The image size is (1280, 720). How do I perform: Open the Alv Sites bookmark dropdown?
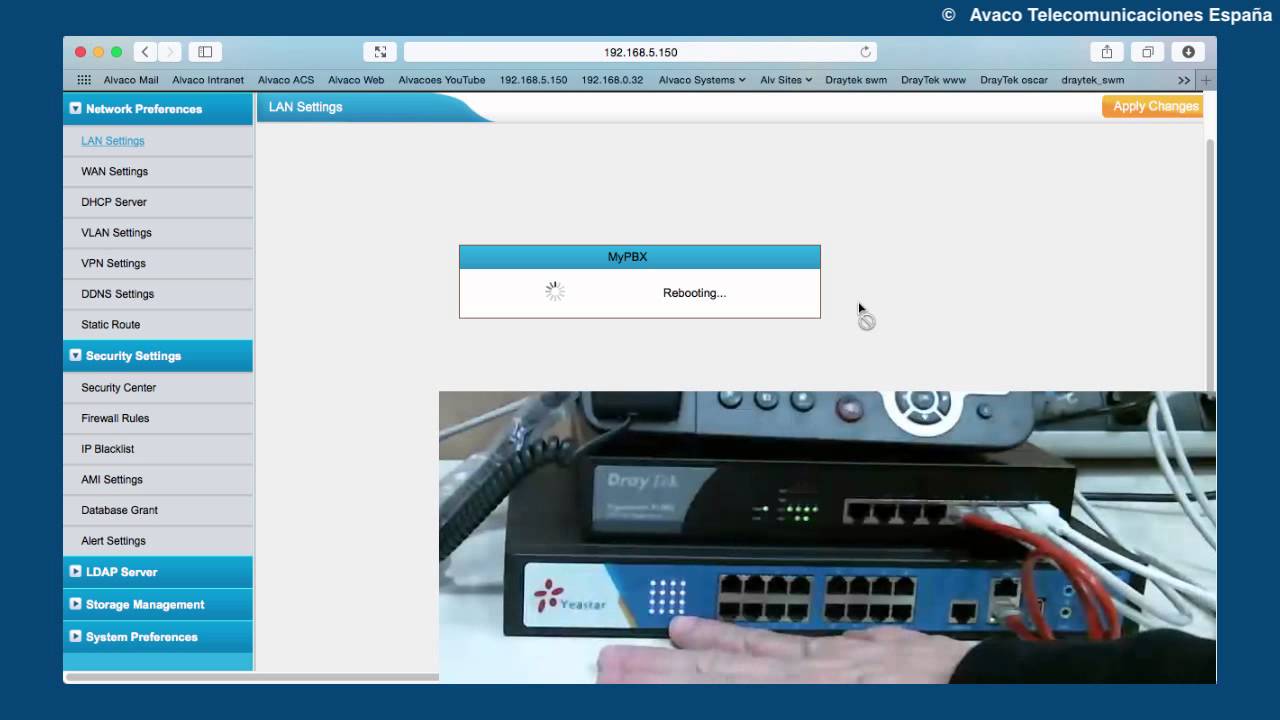pyautogui.click(x=786, y=80)
